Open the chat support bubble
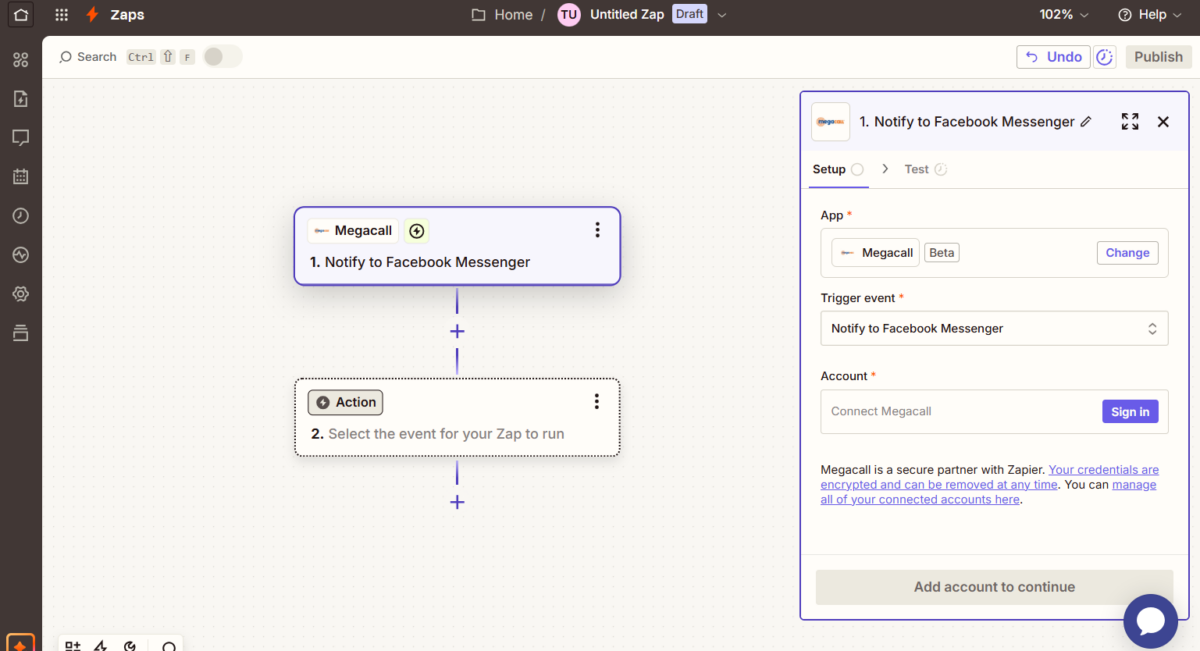The width and height of the screenshot is (1200, 651). 1150,621
